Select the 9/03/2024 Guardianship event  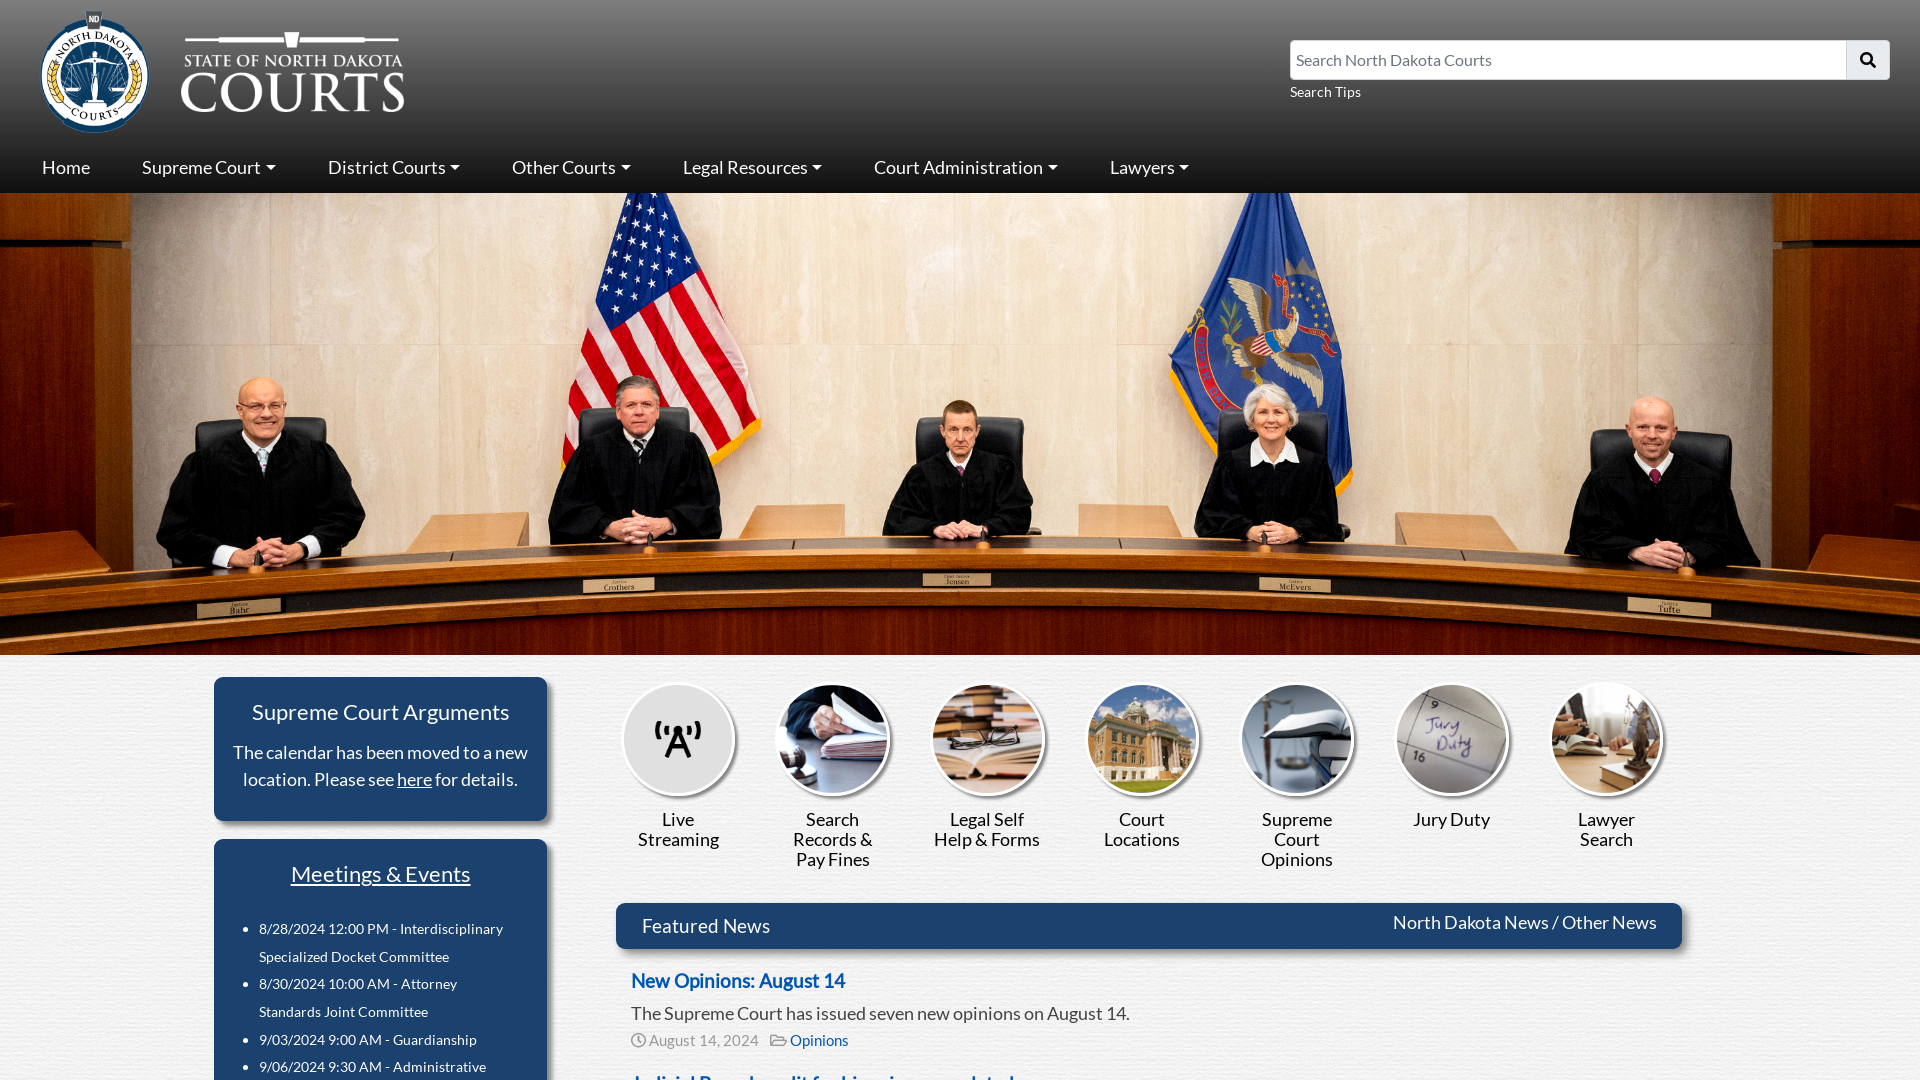pos(368,1040)
